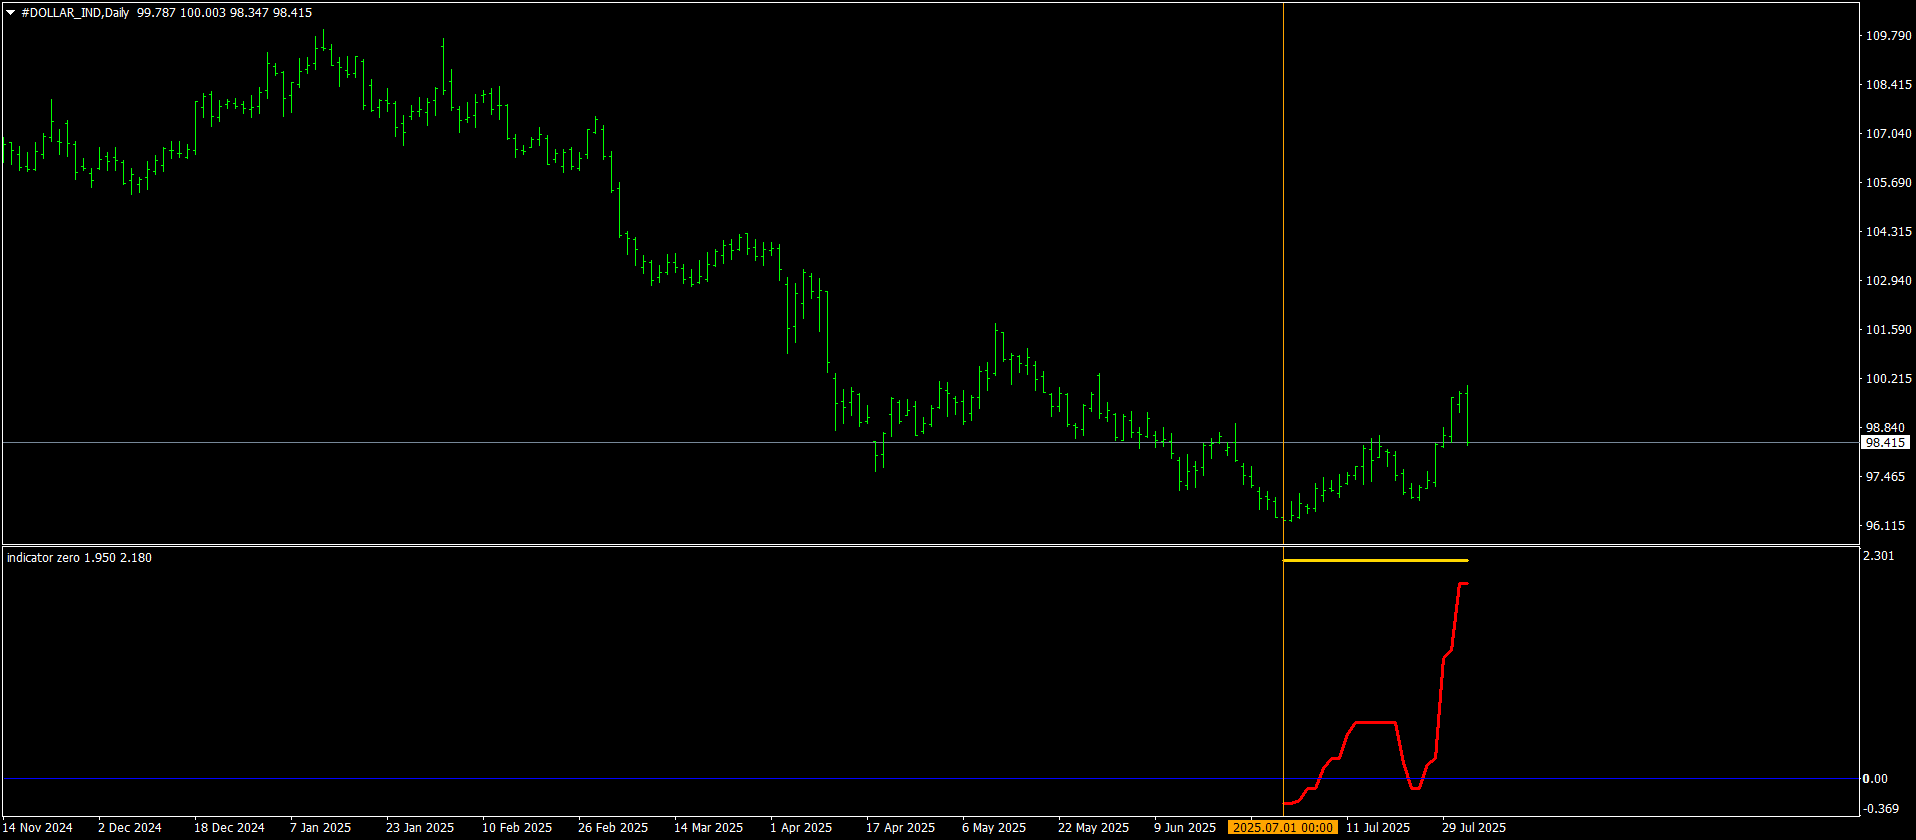Click the 100.215 price scale label
The image size is (1916, 840).
click(x=1888, y=379)
